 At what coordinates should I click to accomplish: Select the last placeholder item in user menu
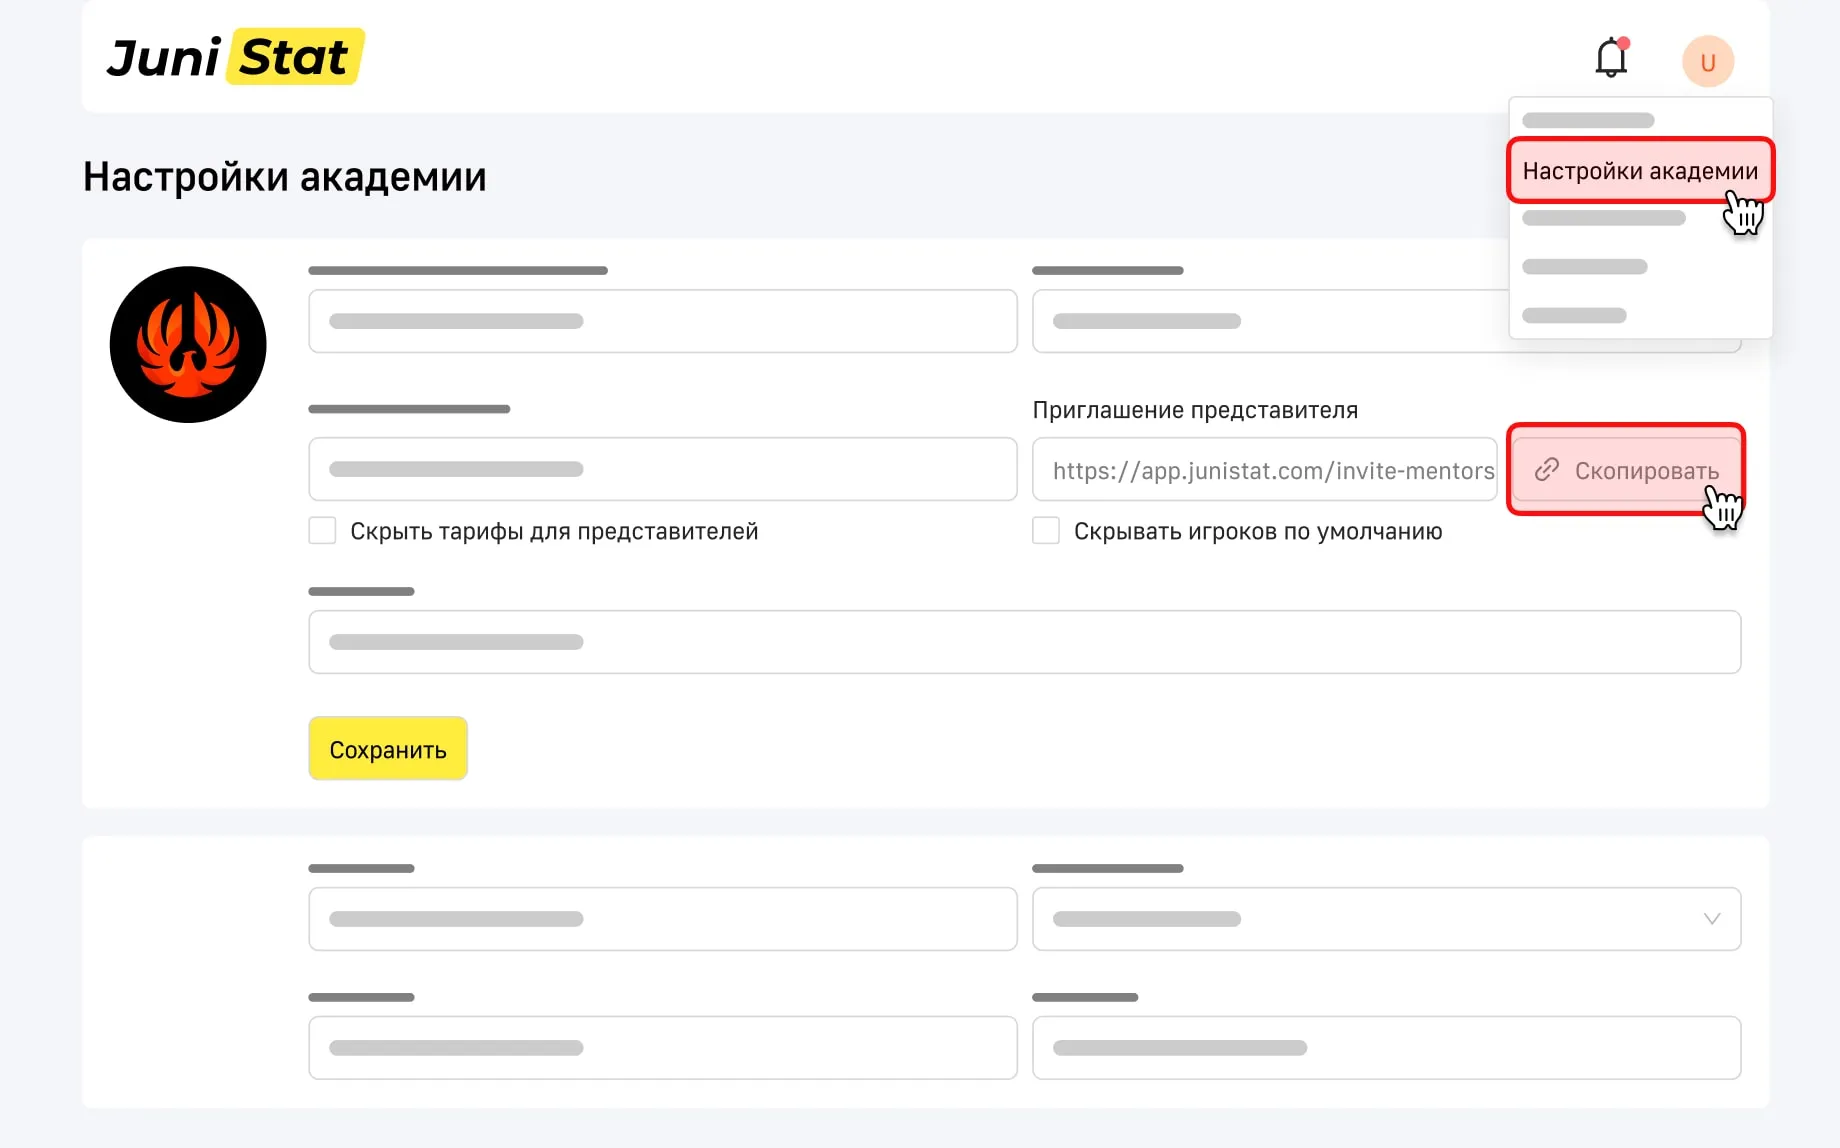click(x=1574, y=316)
